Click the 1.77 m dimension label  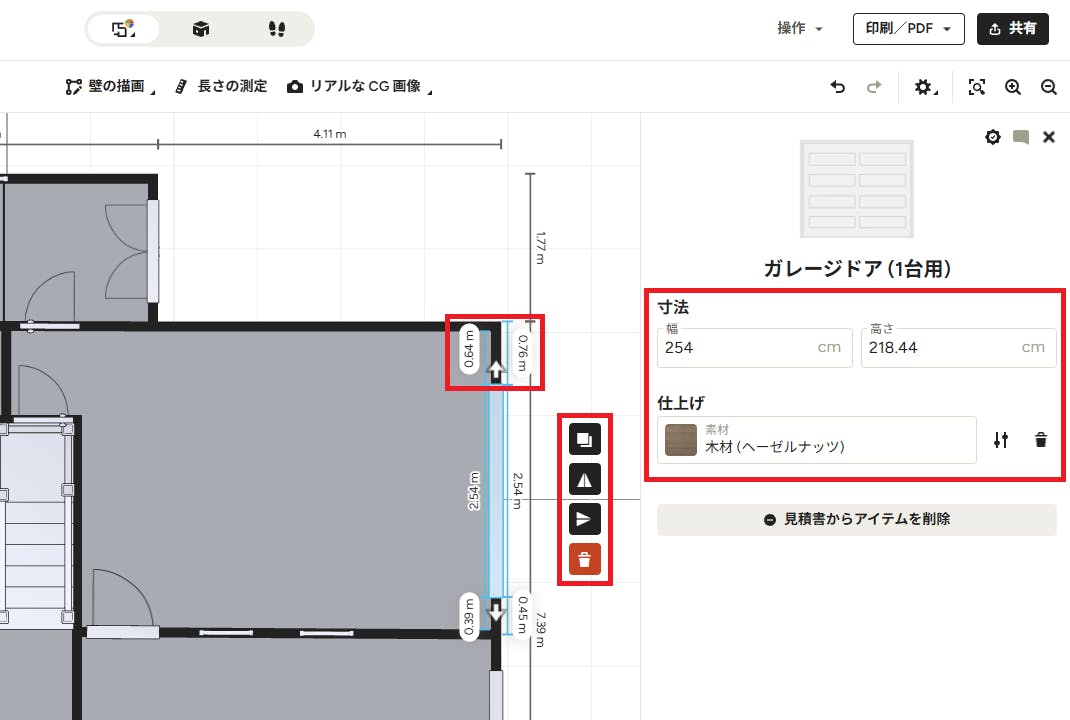(540, 248)
